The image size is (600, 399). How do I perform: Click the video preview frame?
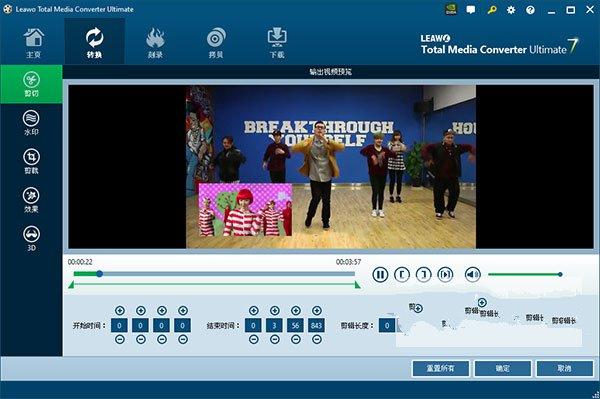point(331,167)
